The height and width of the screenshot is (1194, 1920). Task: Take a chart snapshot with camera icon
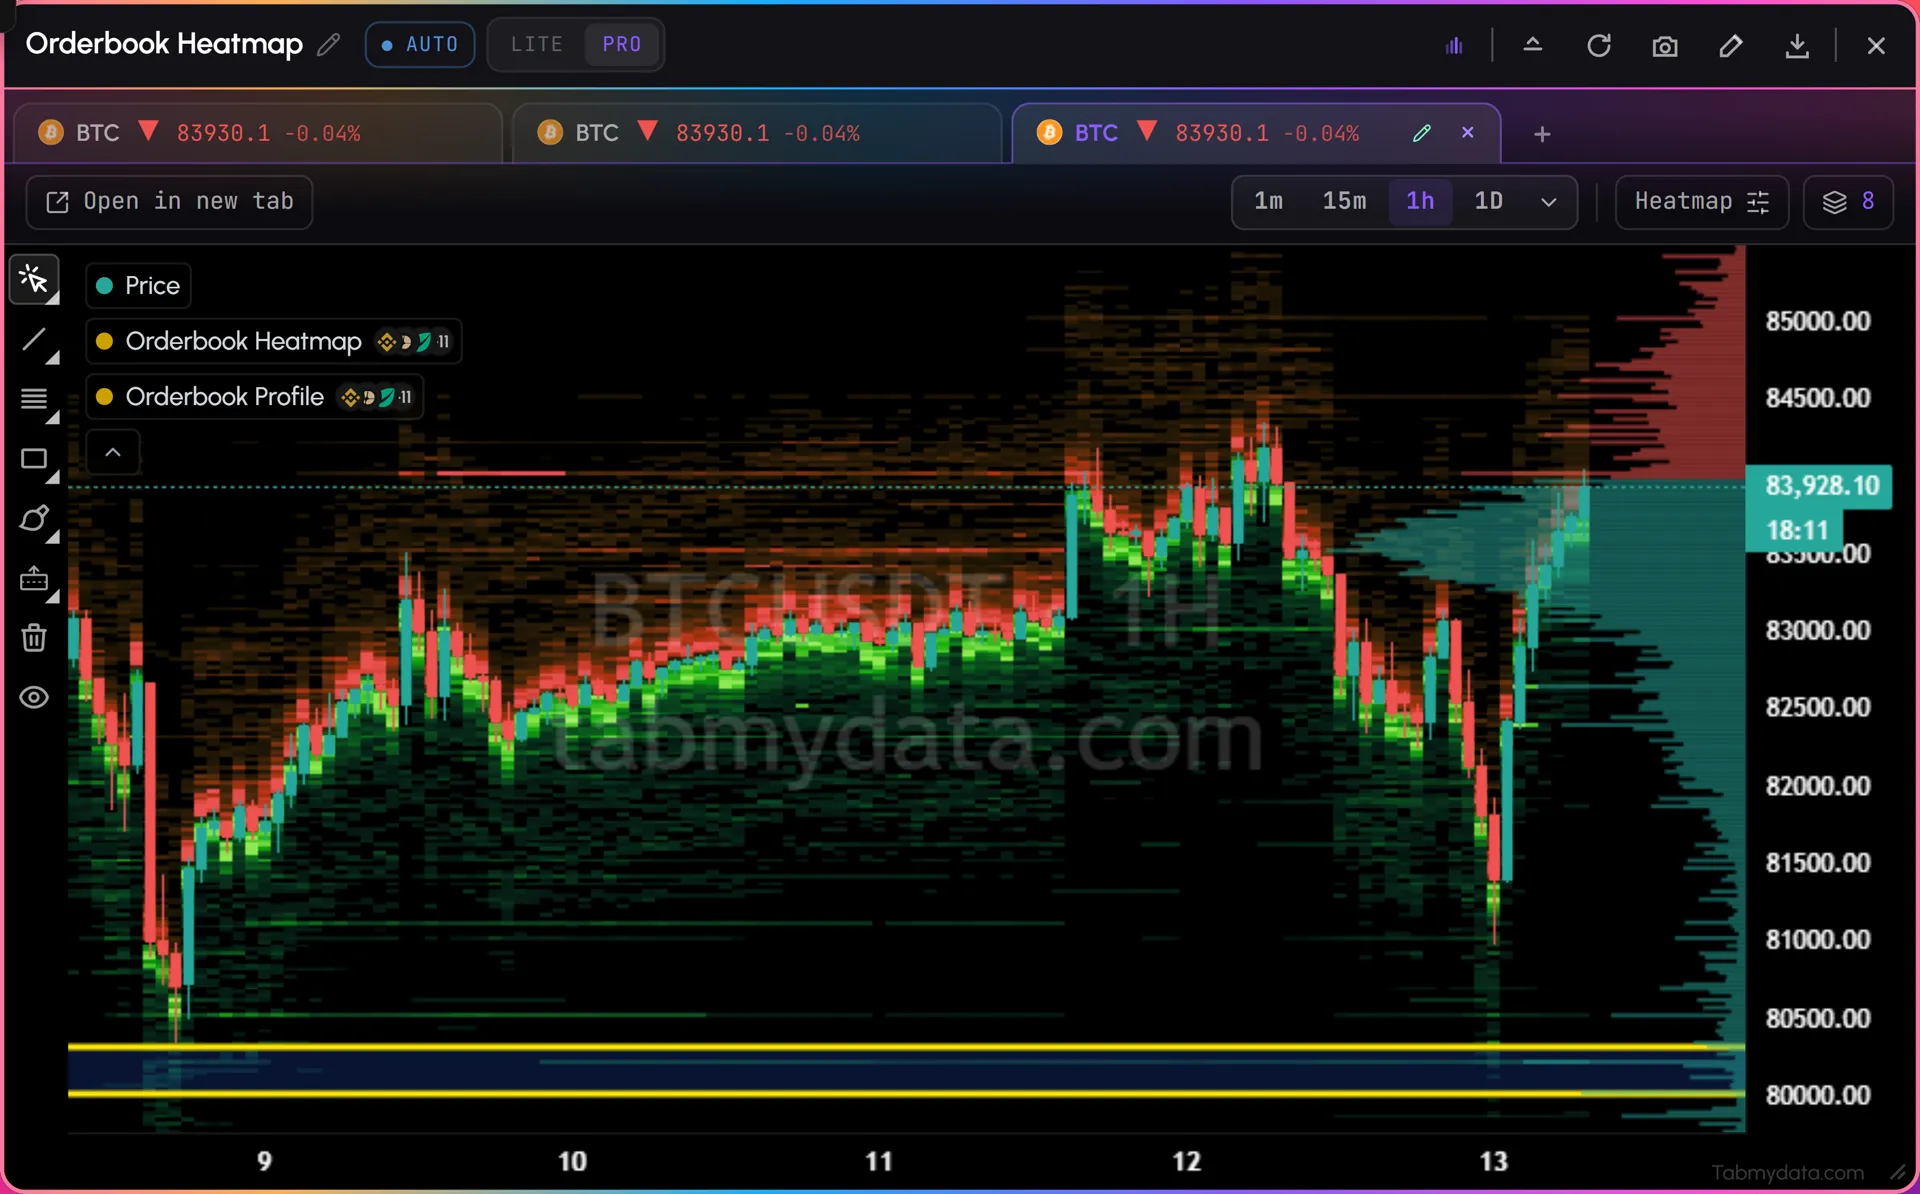1665,46
